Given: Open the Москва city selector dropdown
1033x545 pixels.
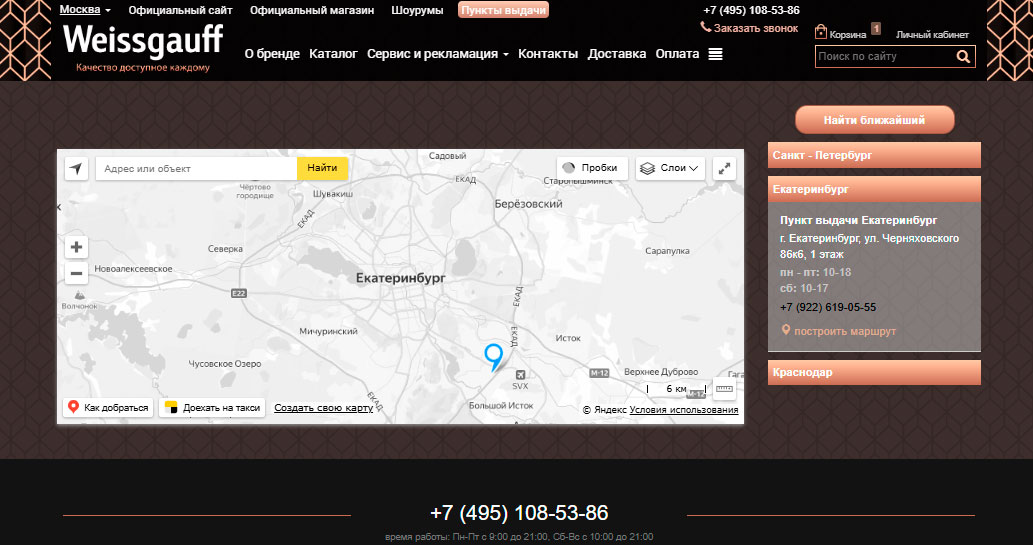Looking at the screenshot, I should click(x=85, y=10).
